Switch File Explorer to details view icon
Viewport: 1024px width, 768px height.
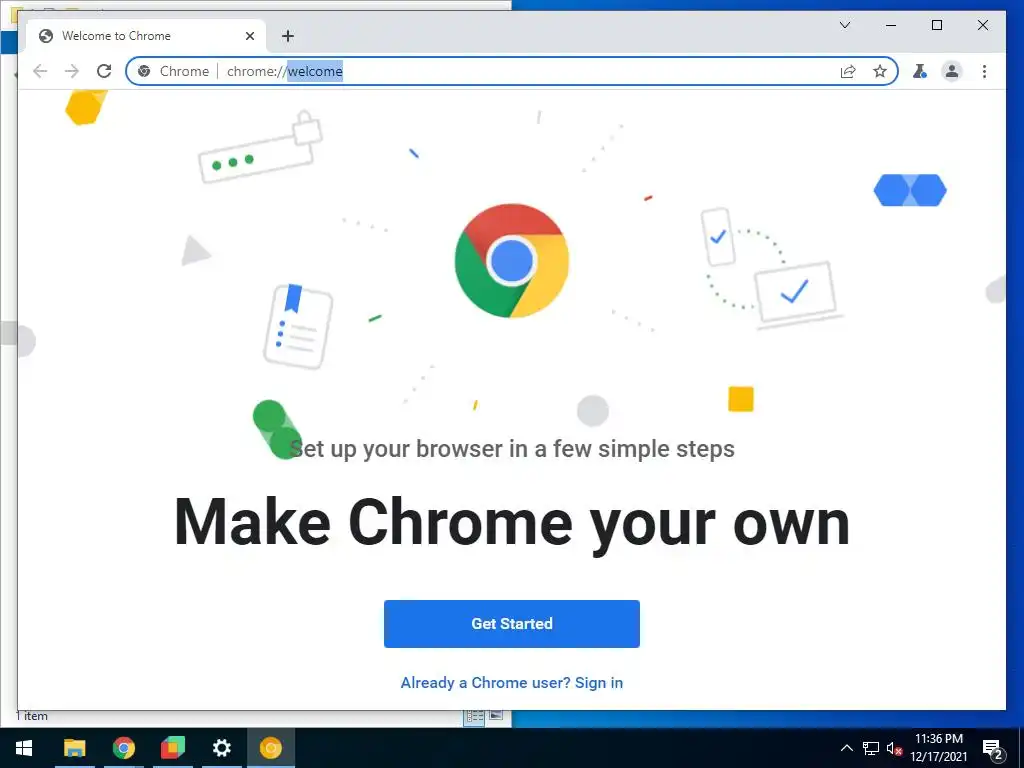pyautogui.click(x=474, y=717)
